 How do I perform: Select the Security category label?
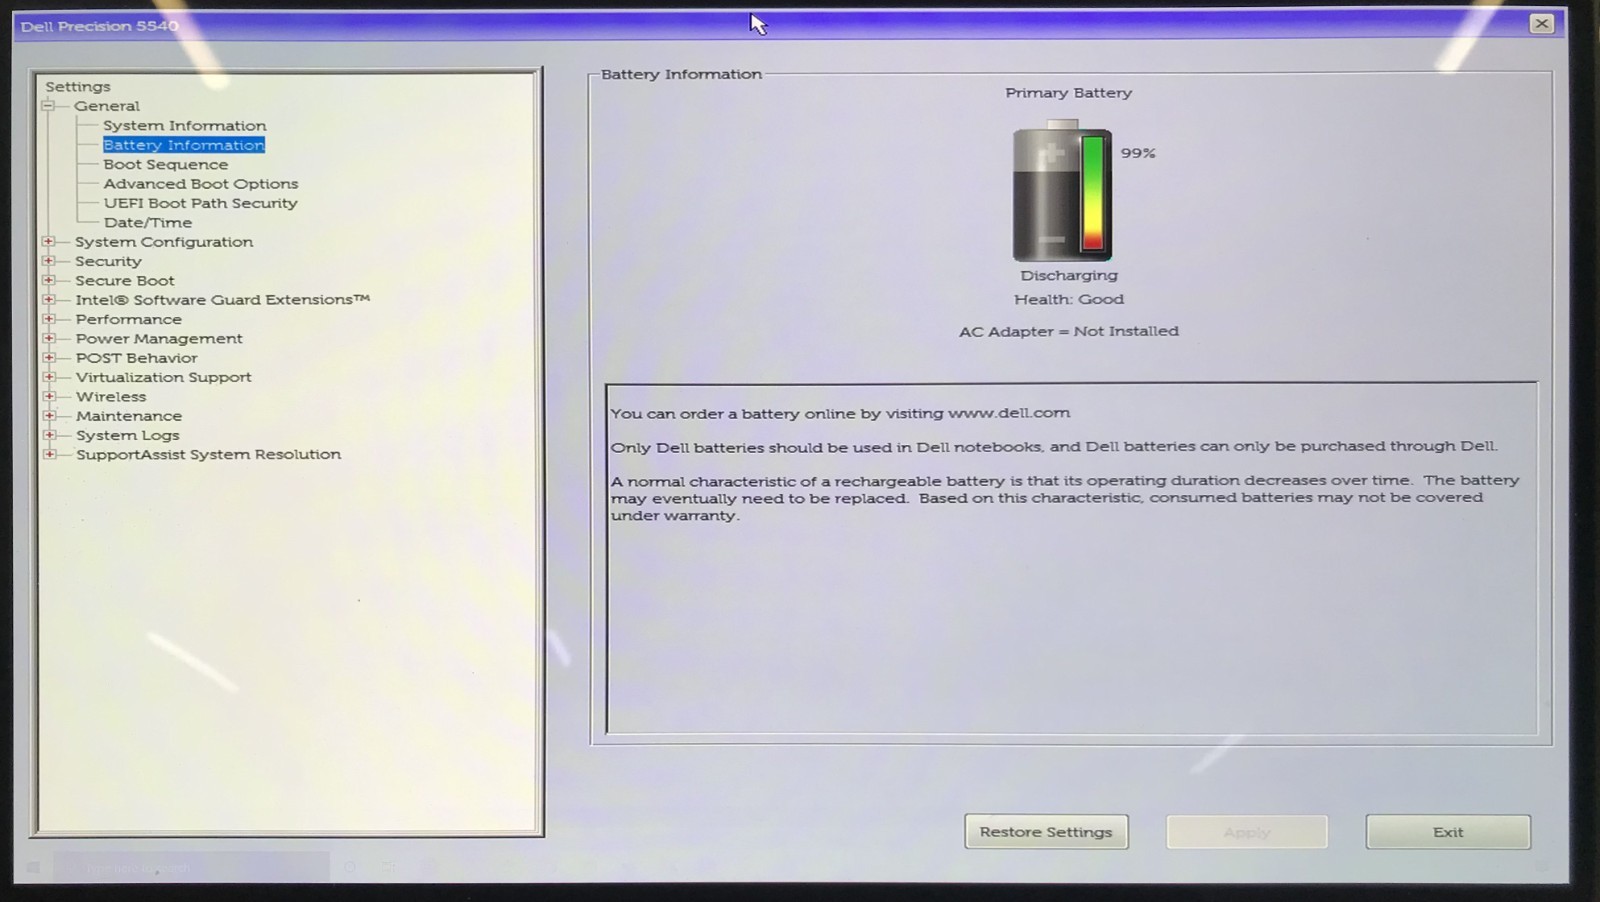click(x=108, y=261)
